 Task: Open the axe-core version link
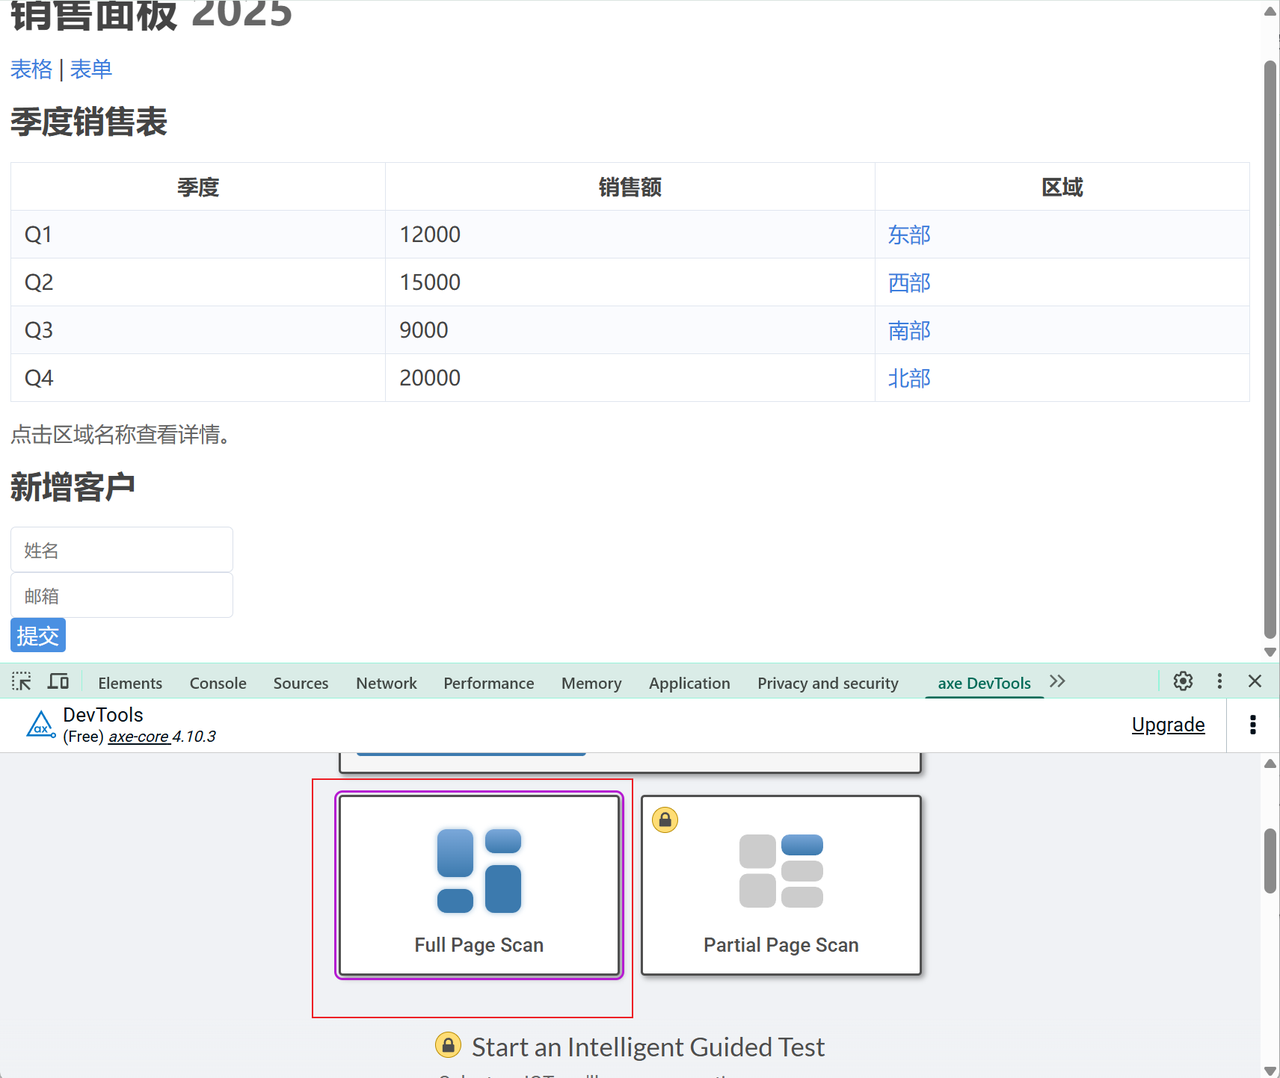pyautogui.click(x=138, y=737)
